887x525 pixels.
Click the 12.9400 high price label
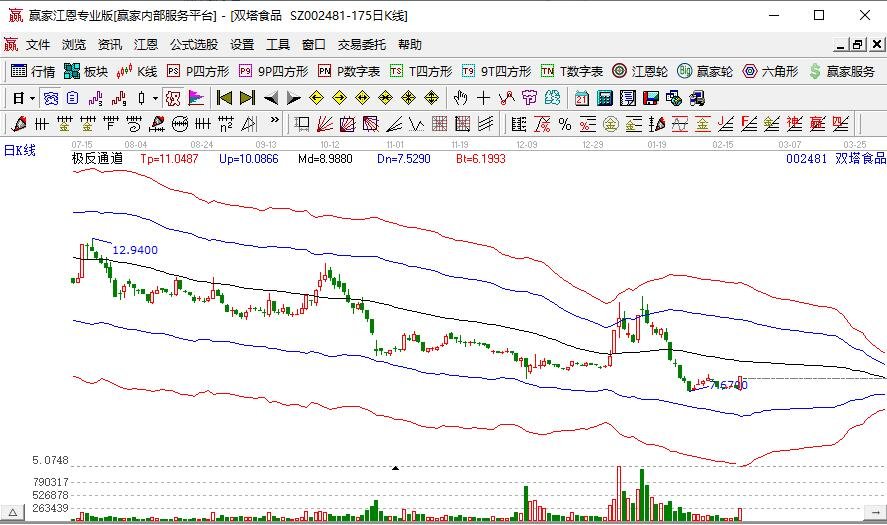(x=135, y=250)
